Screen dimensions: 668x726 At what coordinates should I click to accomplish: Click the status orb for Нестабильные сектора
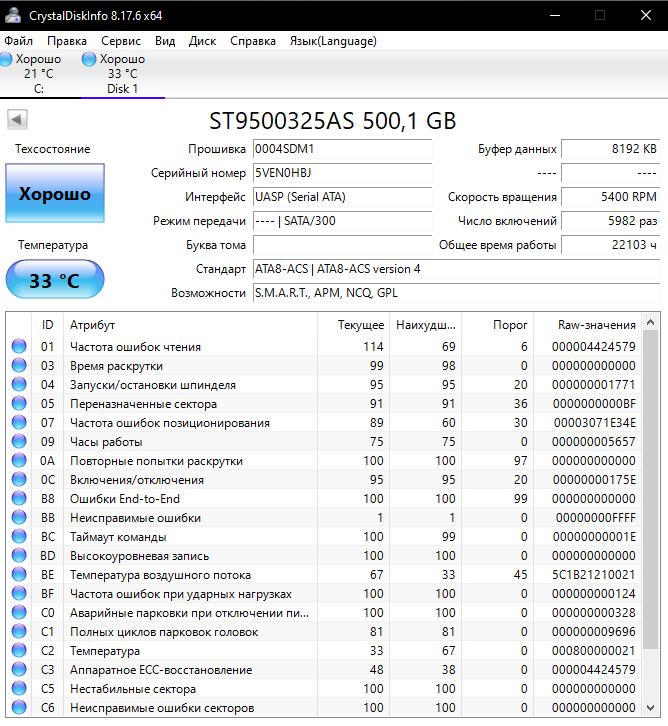click(19, 688)
